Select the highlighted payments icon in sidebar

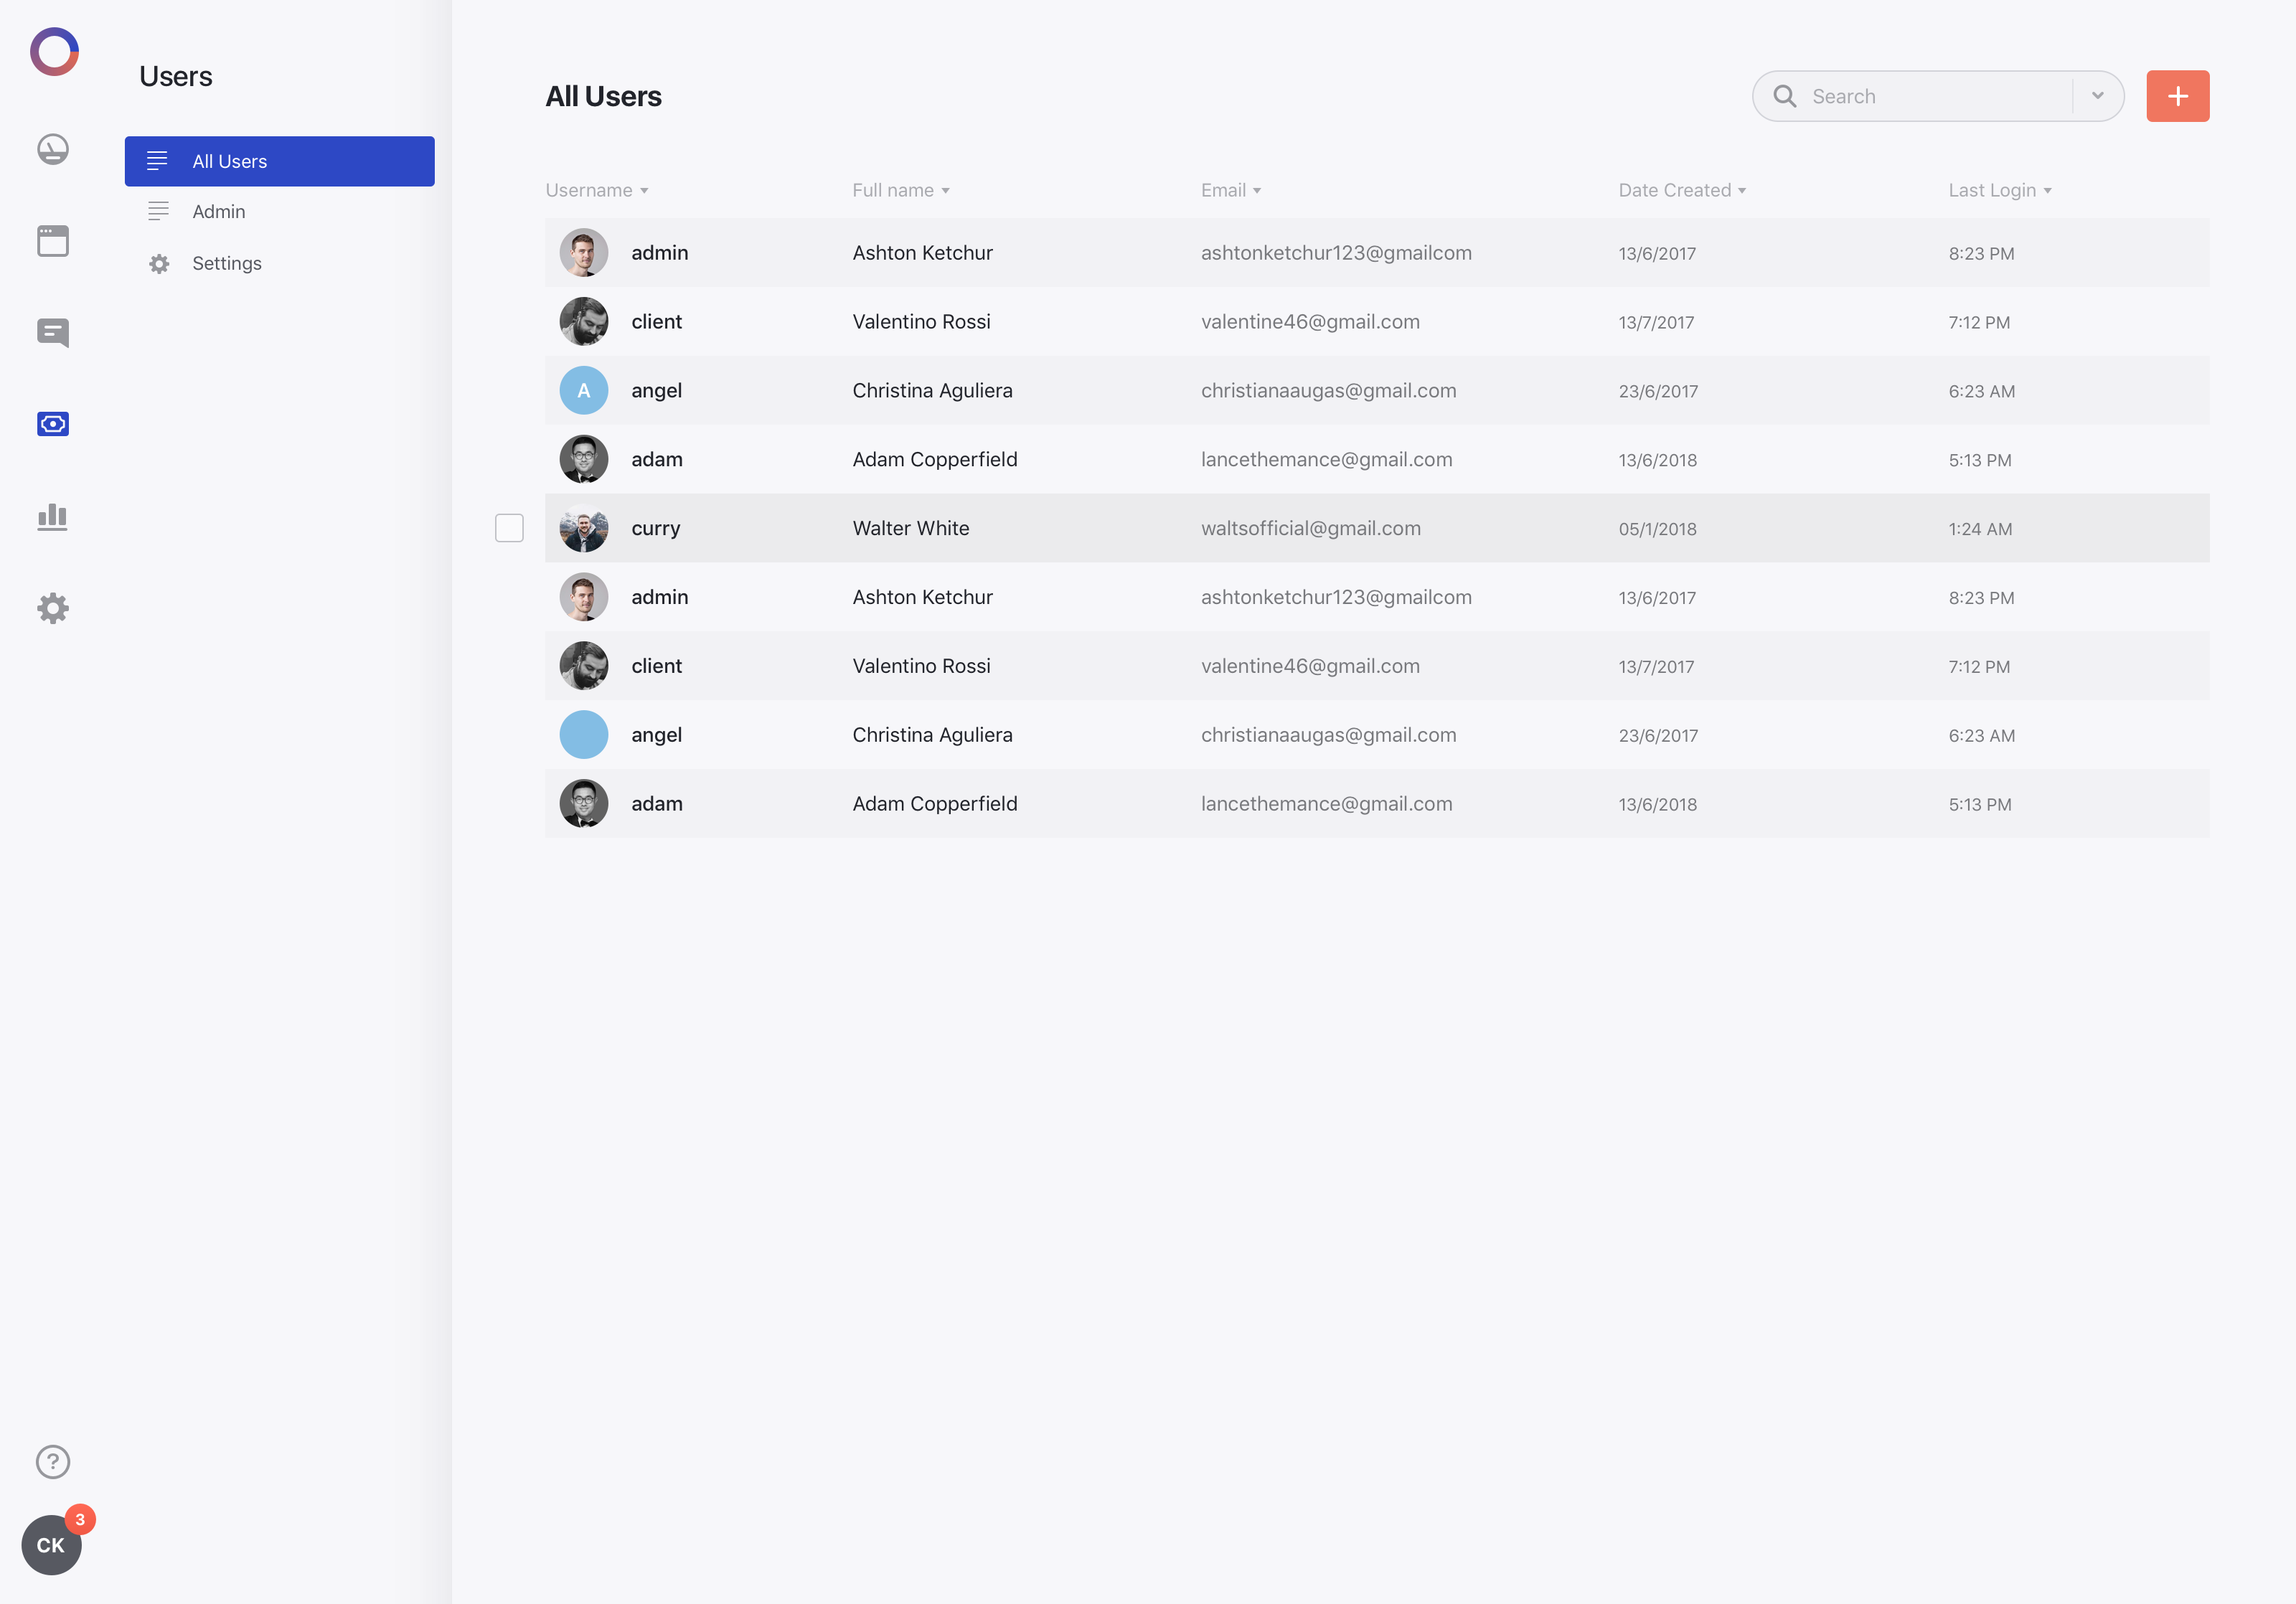[52, 423]
